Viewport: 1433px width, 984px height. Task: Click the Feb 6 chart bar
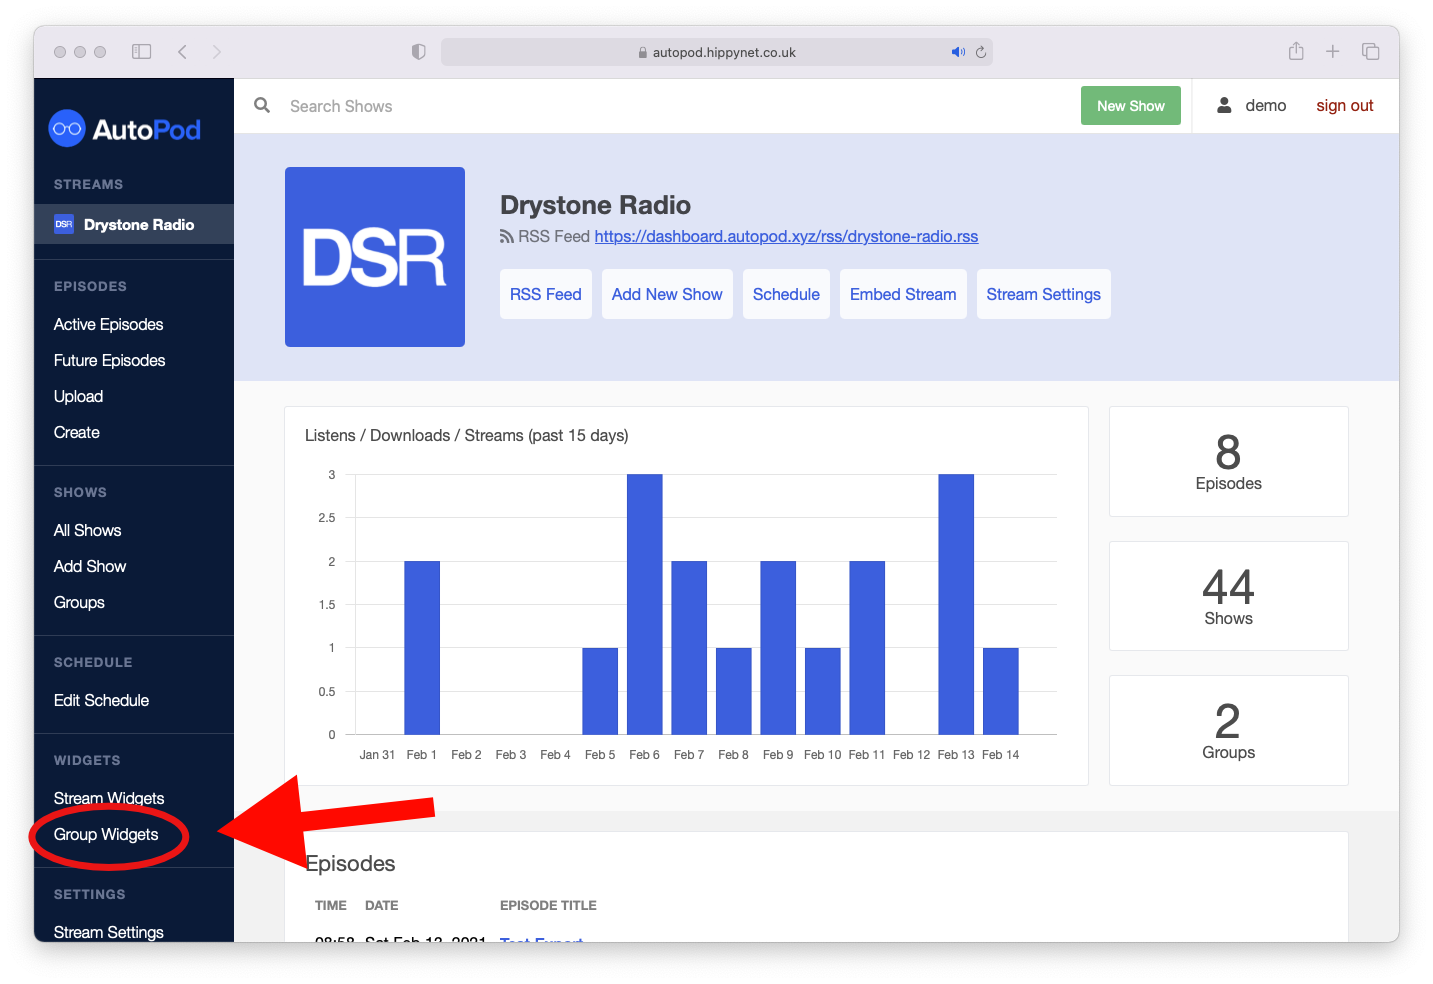coord(645,604)
